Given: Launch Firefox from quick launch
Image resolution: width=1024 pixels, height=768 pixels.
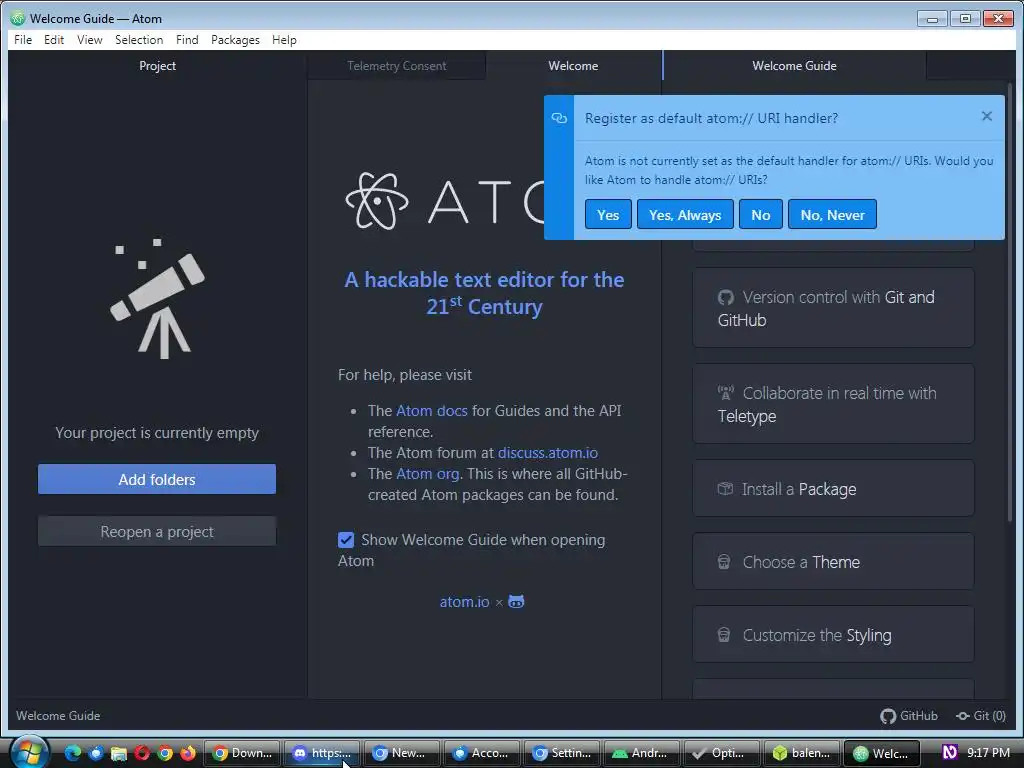Looking at the screenshot, I should (188, 753).
